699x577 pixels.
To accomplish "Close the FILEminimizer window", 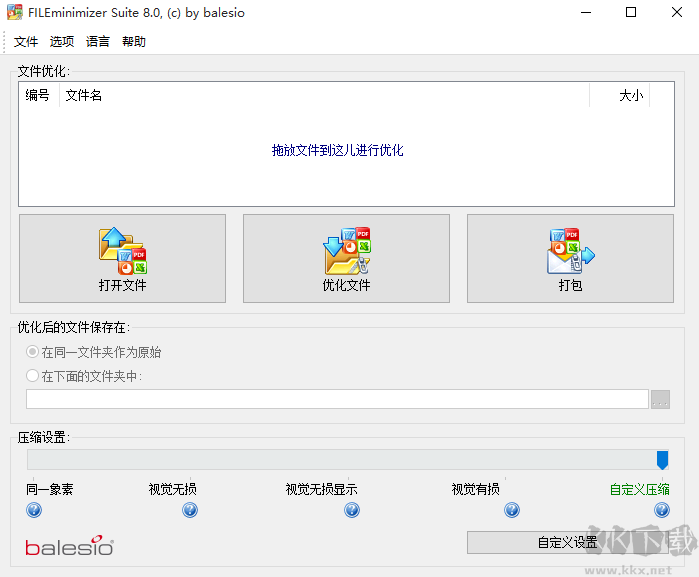I will (x=677, y=12).
